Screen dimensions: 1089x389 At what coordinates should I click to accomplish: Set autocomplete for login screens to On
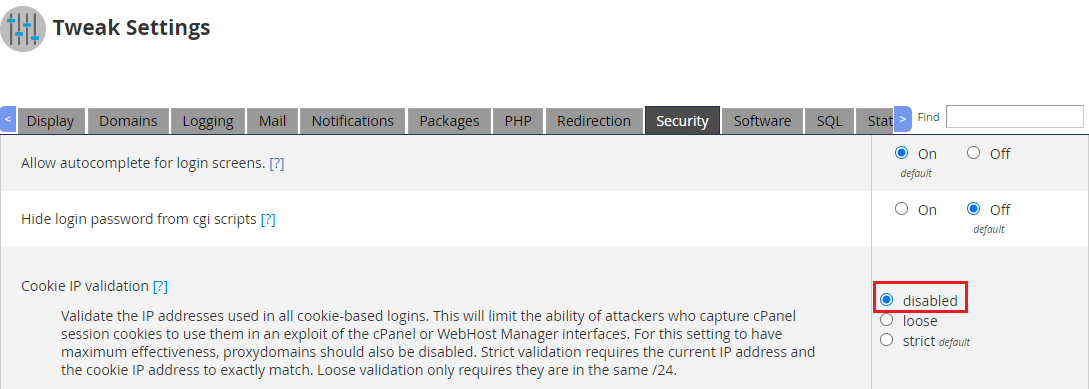tap(901, 153)
